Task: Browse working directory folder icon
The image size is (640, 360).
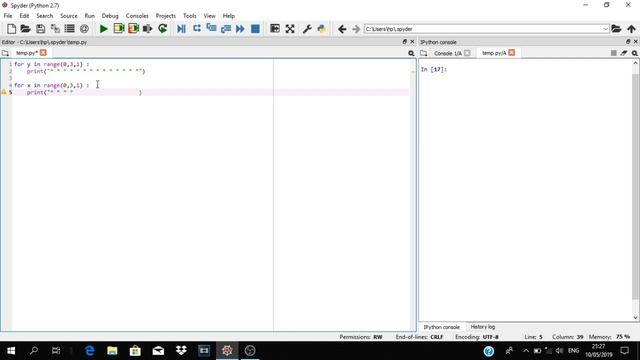Action: [616, 29]
